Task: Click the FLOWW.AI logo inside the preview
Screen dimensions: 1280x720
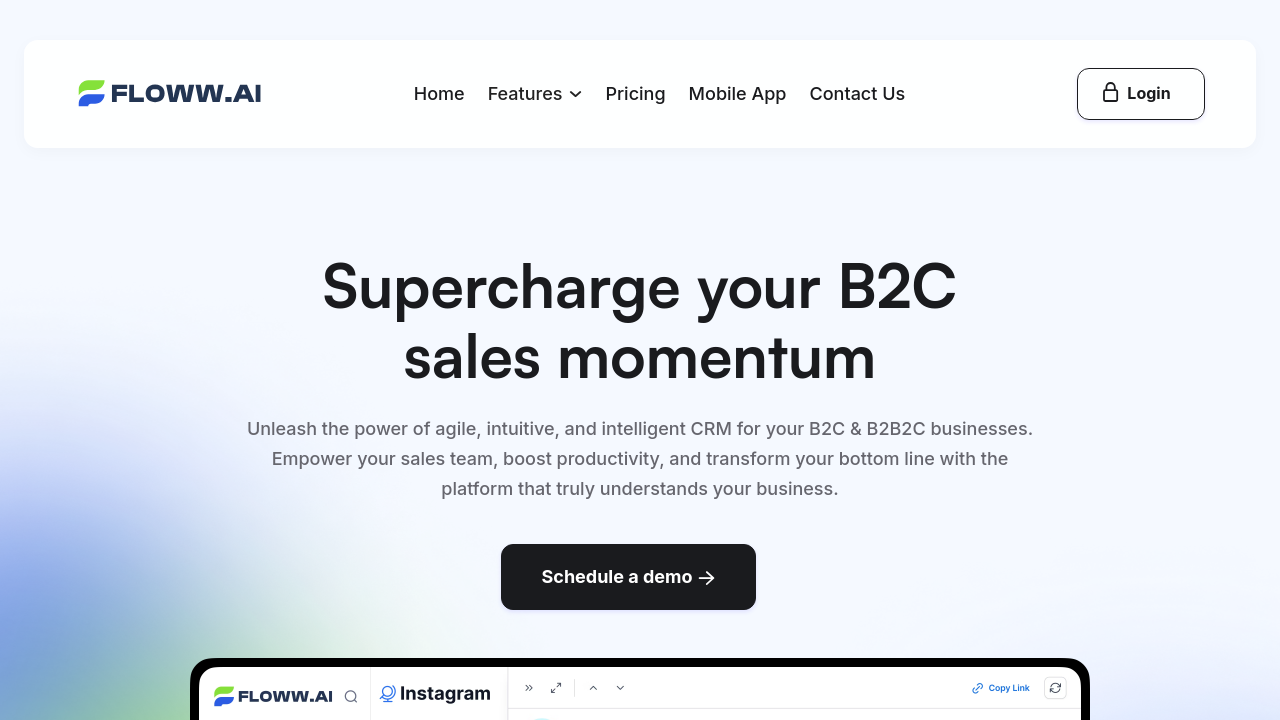Action: [x=273, y=696]
